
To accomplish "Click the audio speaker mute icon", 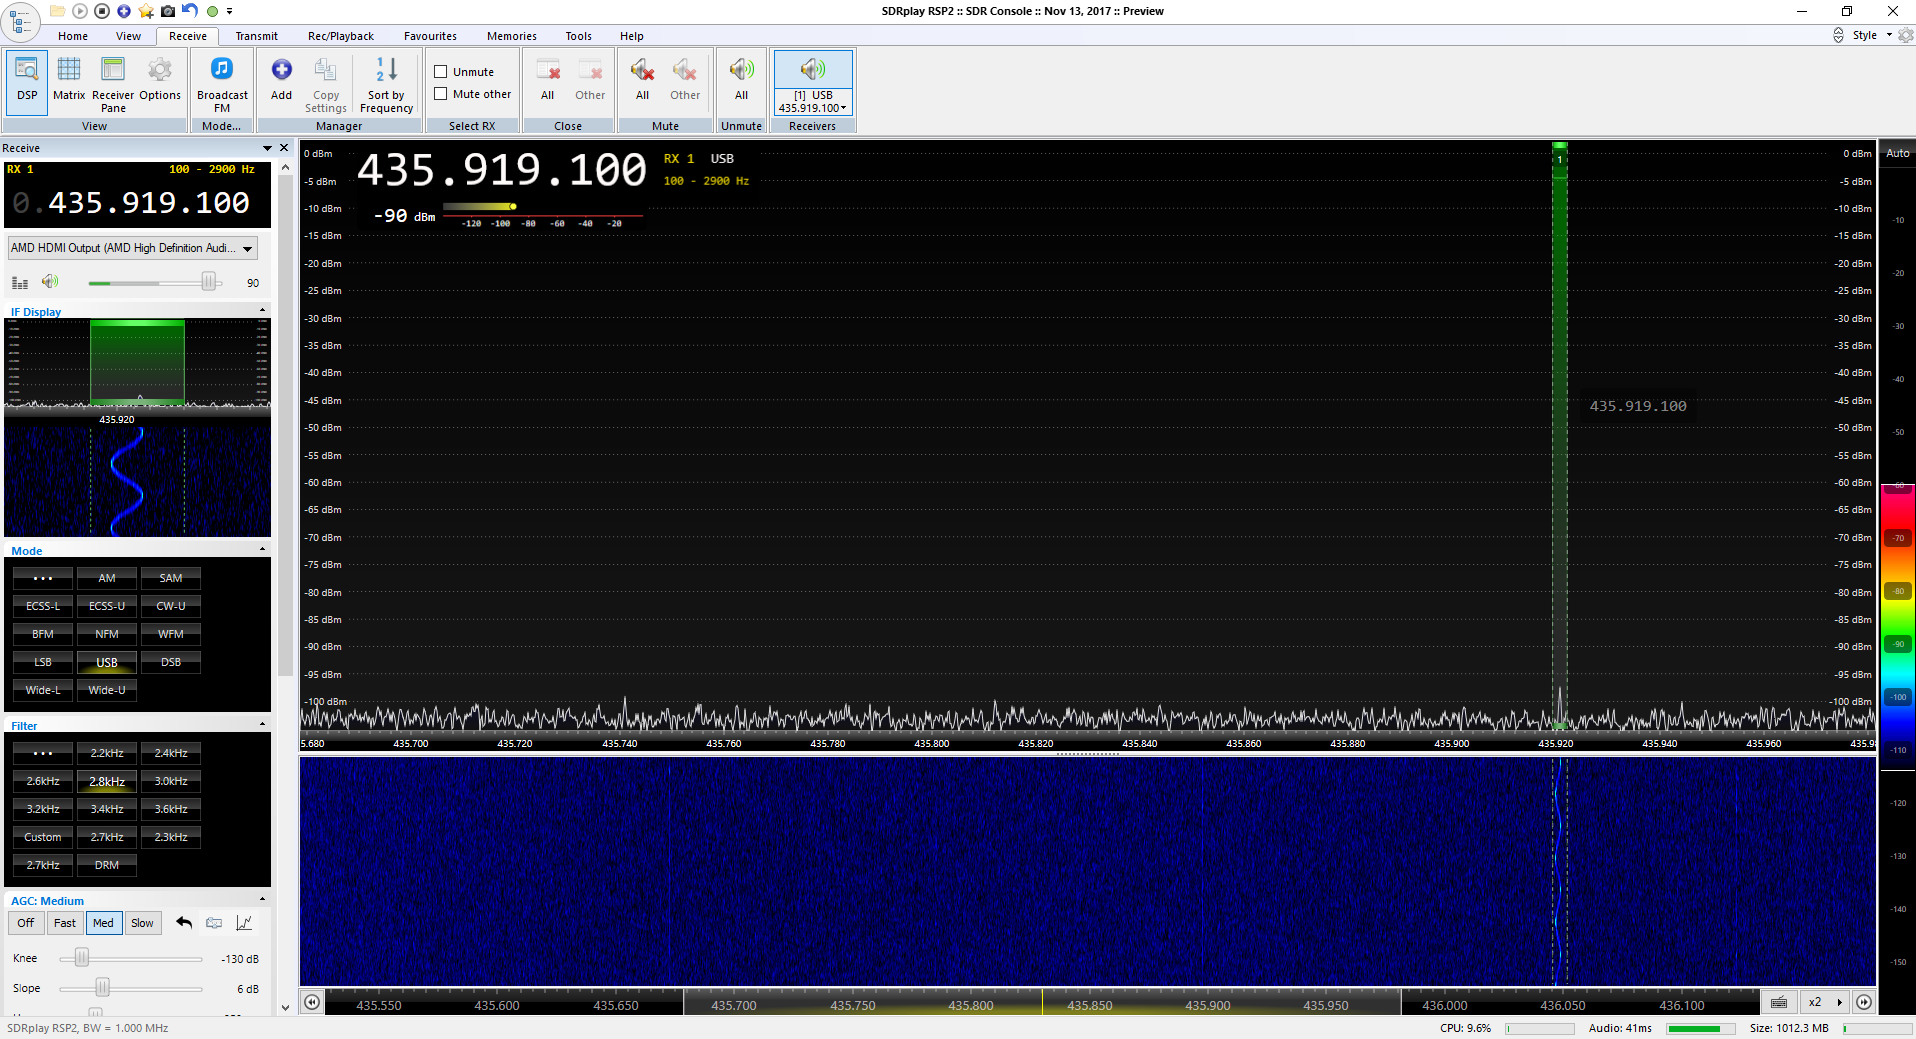I will coord(50,282).
